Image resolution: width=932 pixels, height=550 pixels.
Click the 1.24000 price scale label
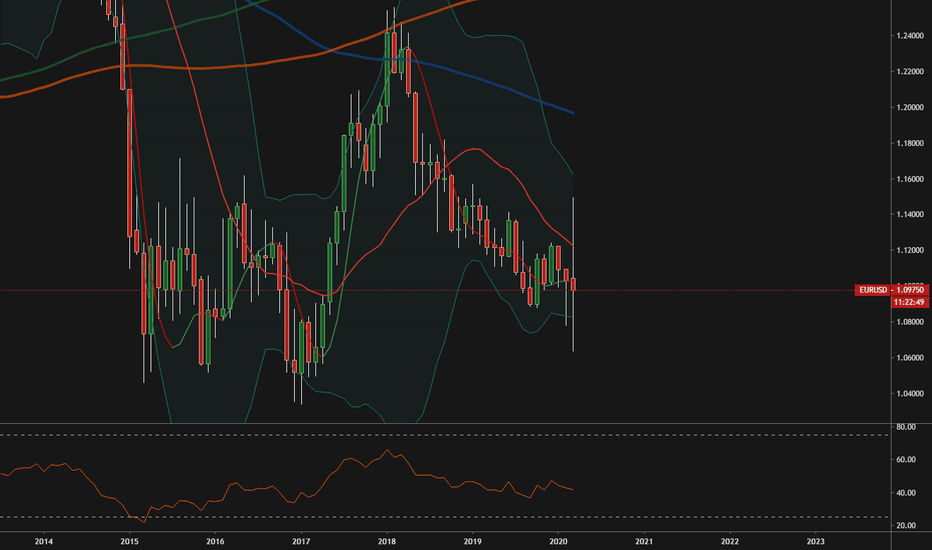pos(910,36)
